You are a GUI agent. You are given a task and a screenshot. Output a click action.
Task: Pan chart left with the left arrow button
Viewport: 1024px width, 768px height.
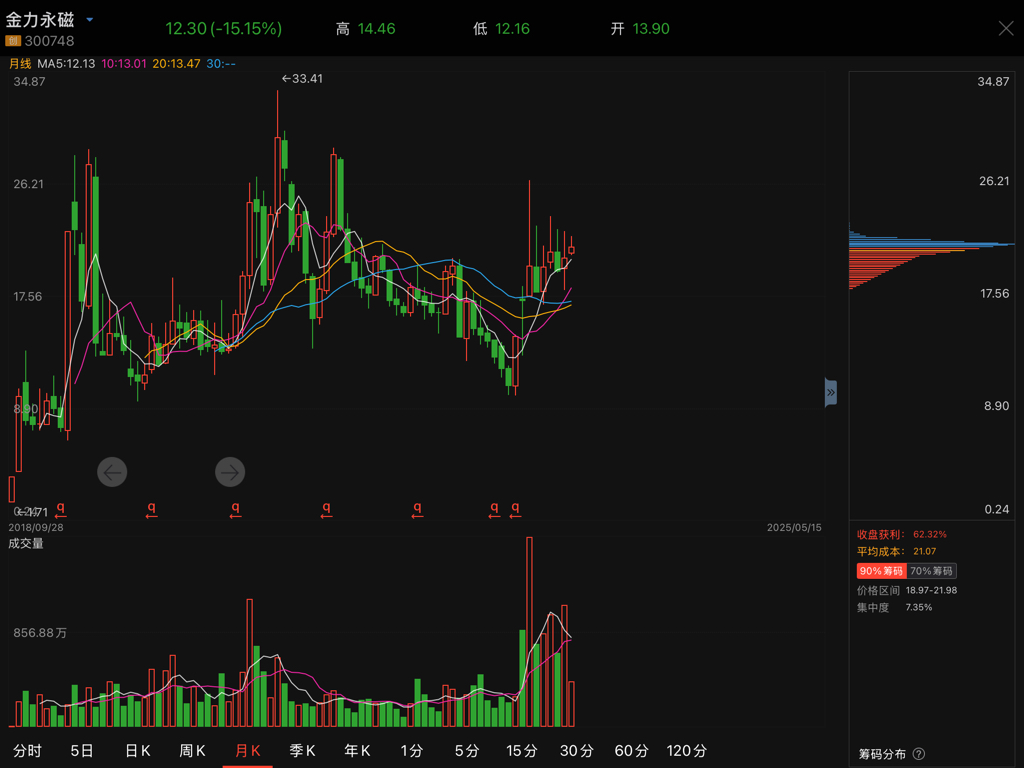click(x=112, y=472)
